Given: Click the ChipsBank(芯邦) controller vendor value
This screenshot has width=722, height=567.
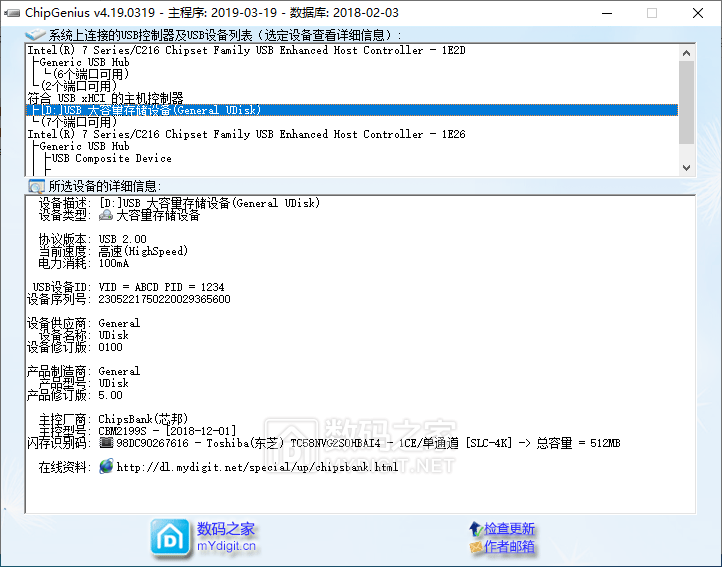Looking at the screenshot, I should (x=143, y=419).
